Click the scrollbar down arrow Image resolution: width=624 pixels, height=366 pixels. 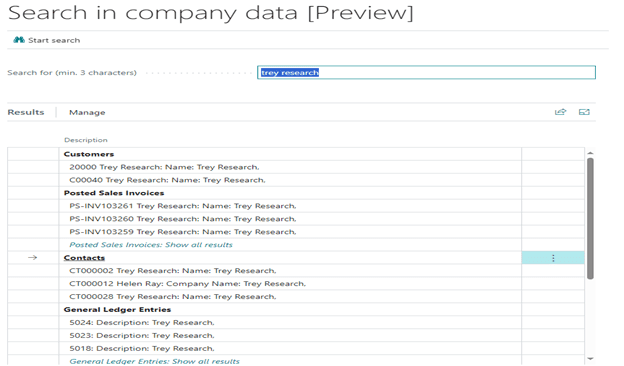coord(590,359)
